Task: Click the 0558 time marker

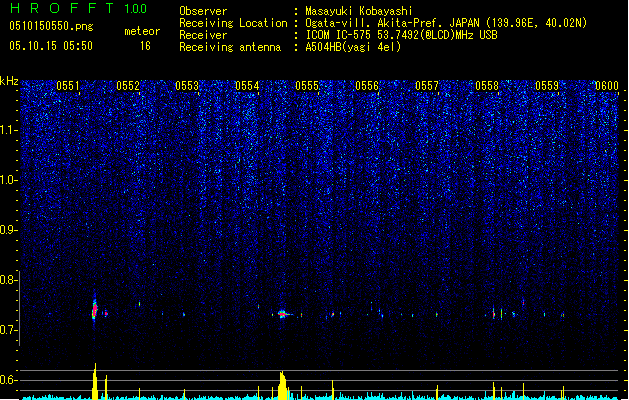Action: [x=487, y=86]
